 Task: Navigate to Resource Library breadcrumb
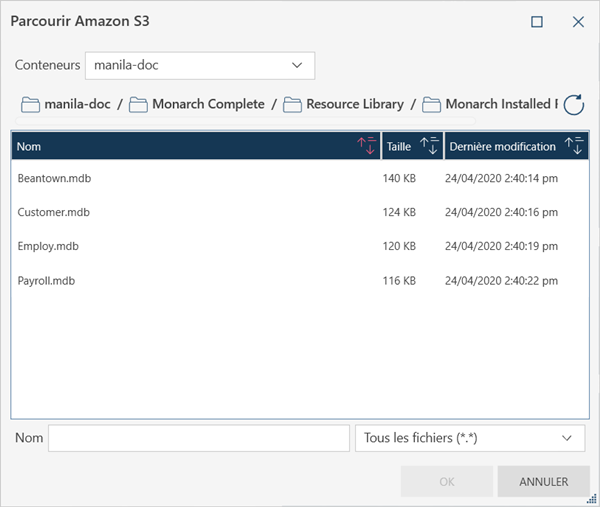tap(354, 104)
